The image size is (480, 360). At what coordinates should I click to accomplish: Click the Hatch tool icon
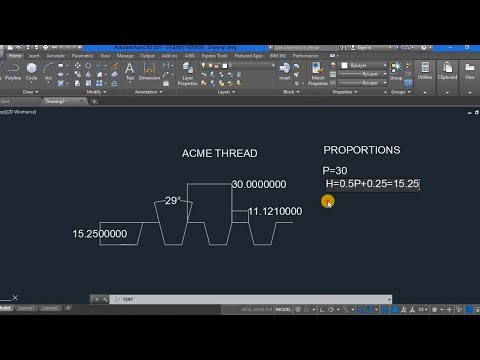click(61, 83)
